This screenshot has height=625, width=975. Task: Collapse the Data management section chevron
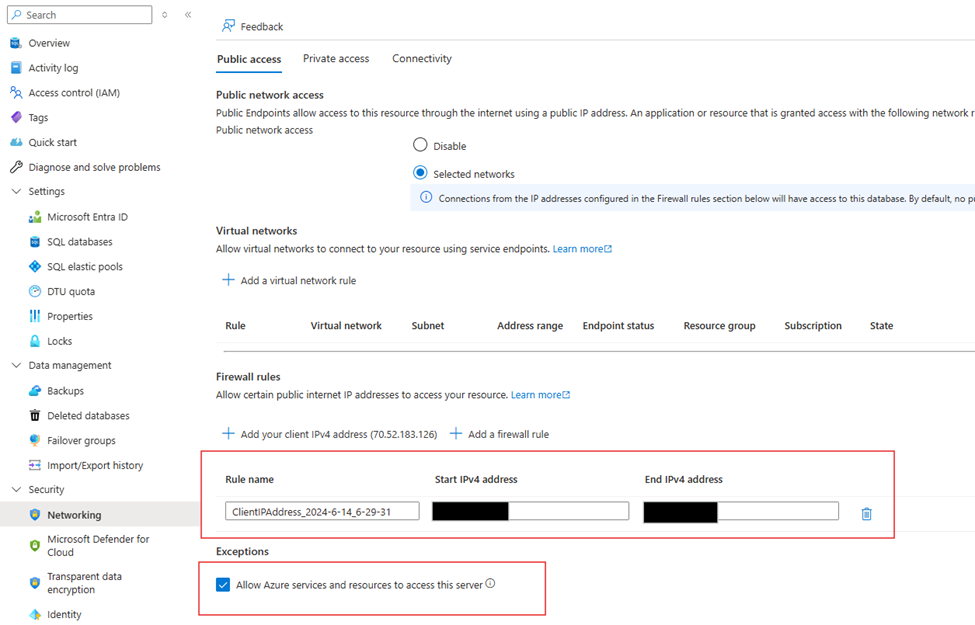[16, 365]
